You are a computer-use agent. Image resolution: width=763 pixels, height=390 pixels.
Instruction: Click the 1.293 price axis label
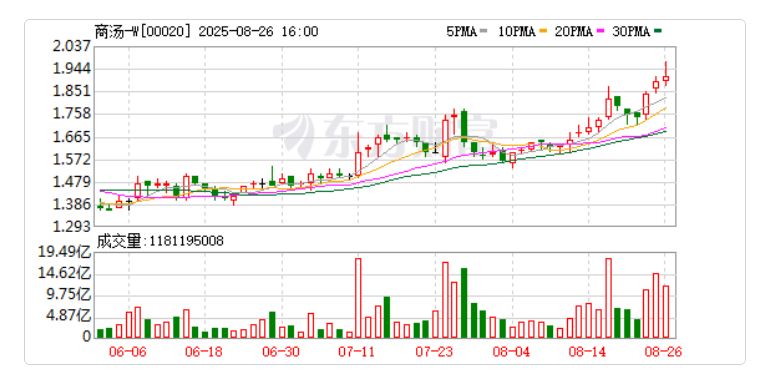point(72,226)
